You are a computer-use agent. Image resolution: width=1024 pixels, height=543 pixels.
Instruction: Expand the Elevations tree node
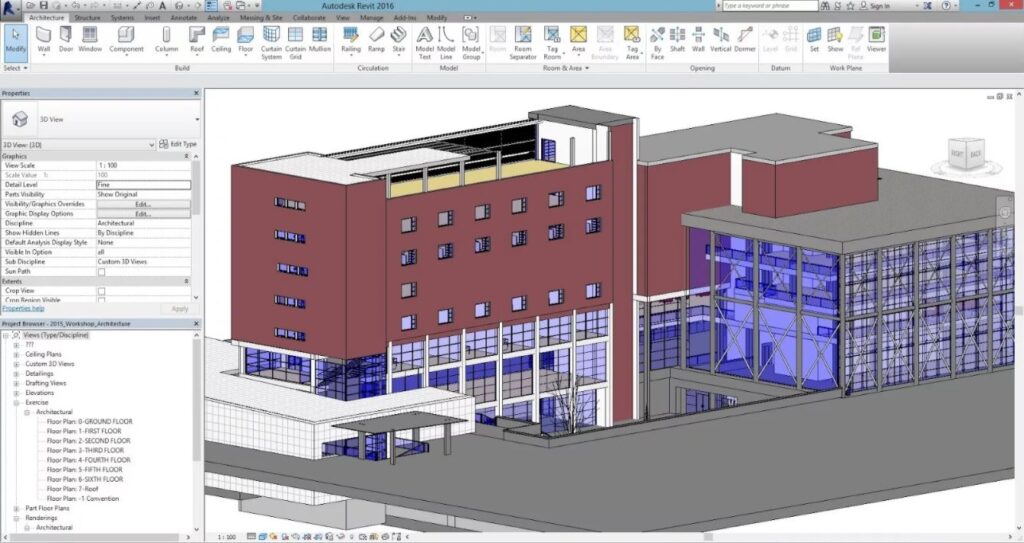pyautogui.click(x=16, y=393)
